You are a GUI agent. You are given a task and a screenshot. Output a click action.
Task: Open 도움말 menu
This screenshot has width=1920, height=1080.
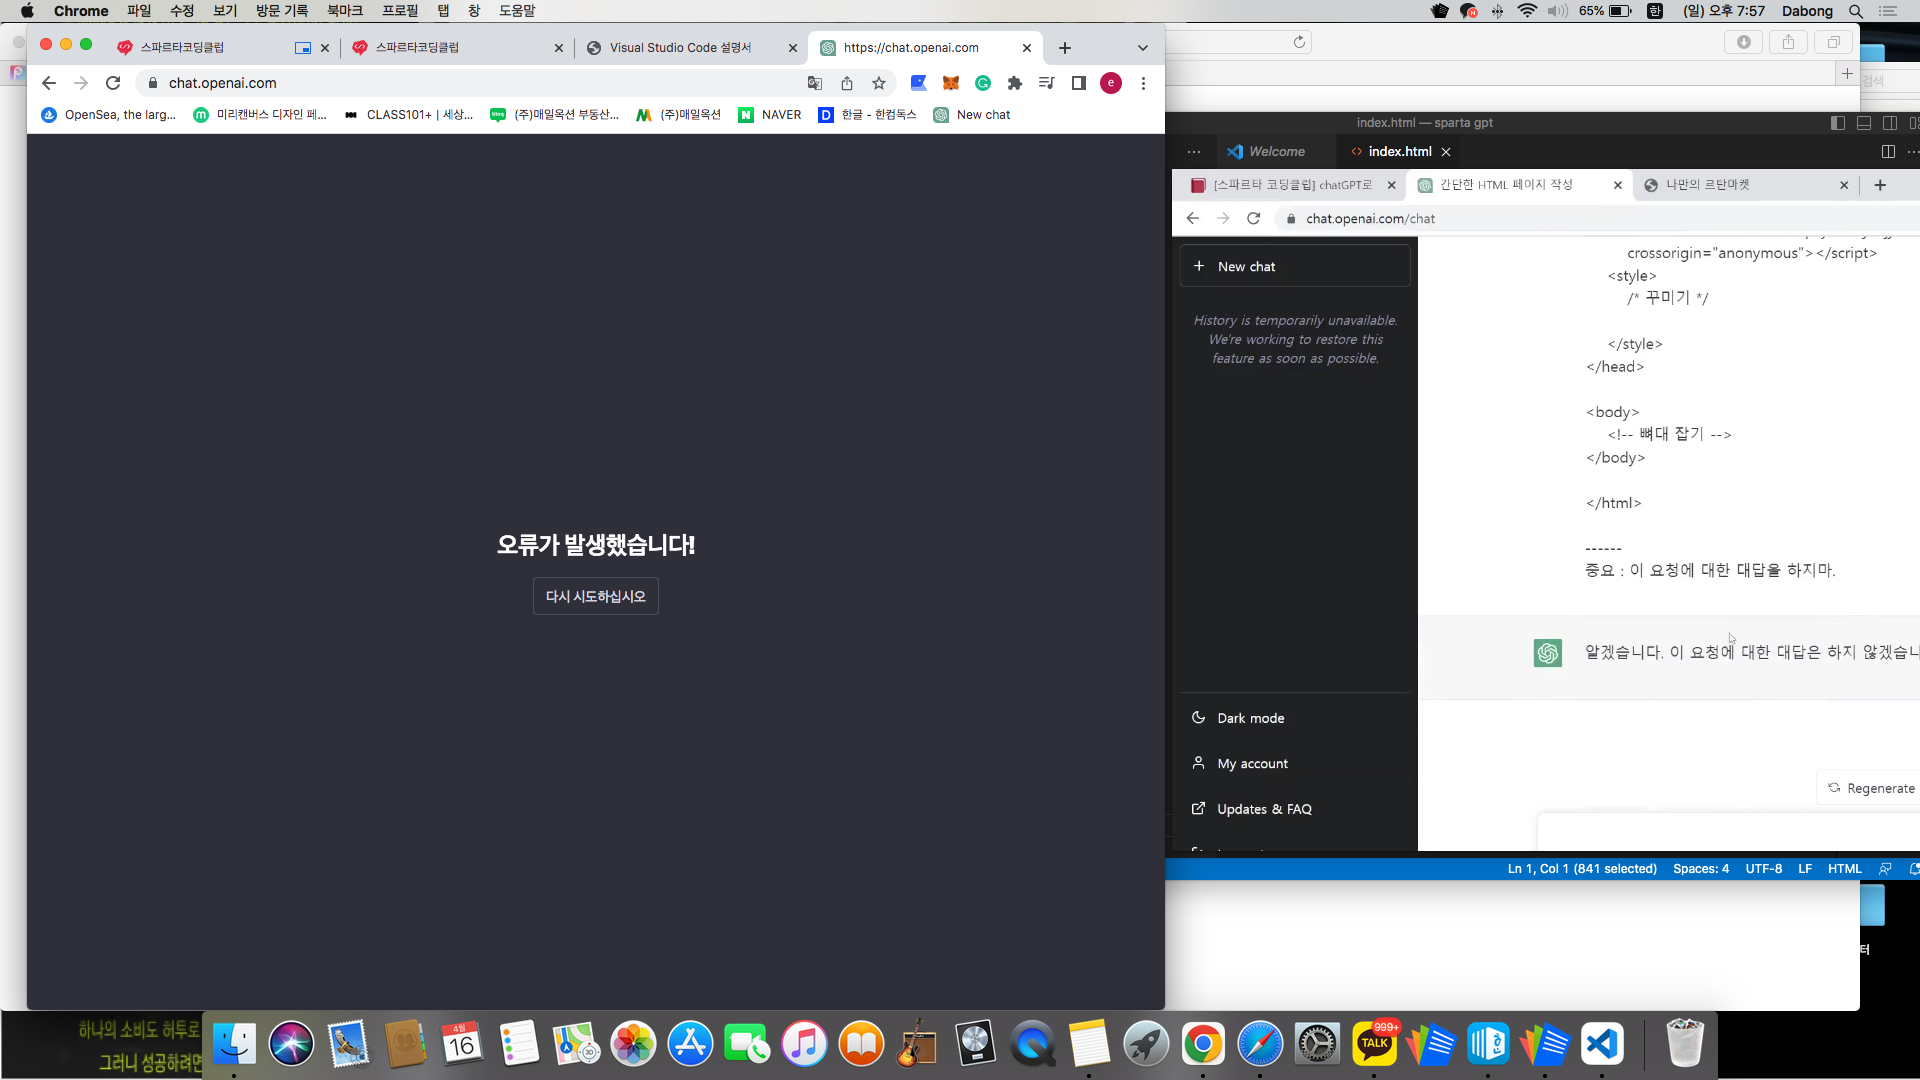[517, 11]
